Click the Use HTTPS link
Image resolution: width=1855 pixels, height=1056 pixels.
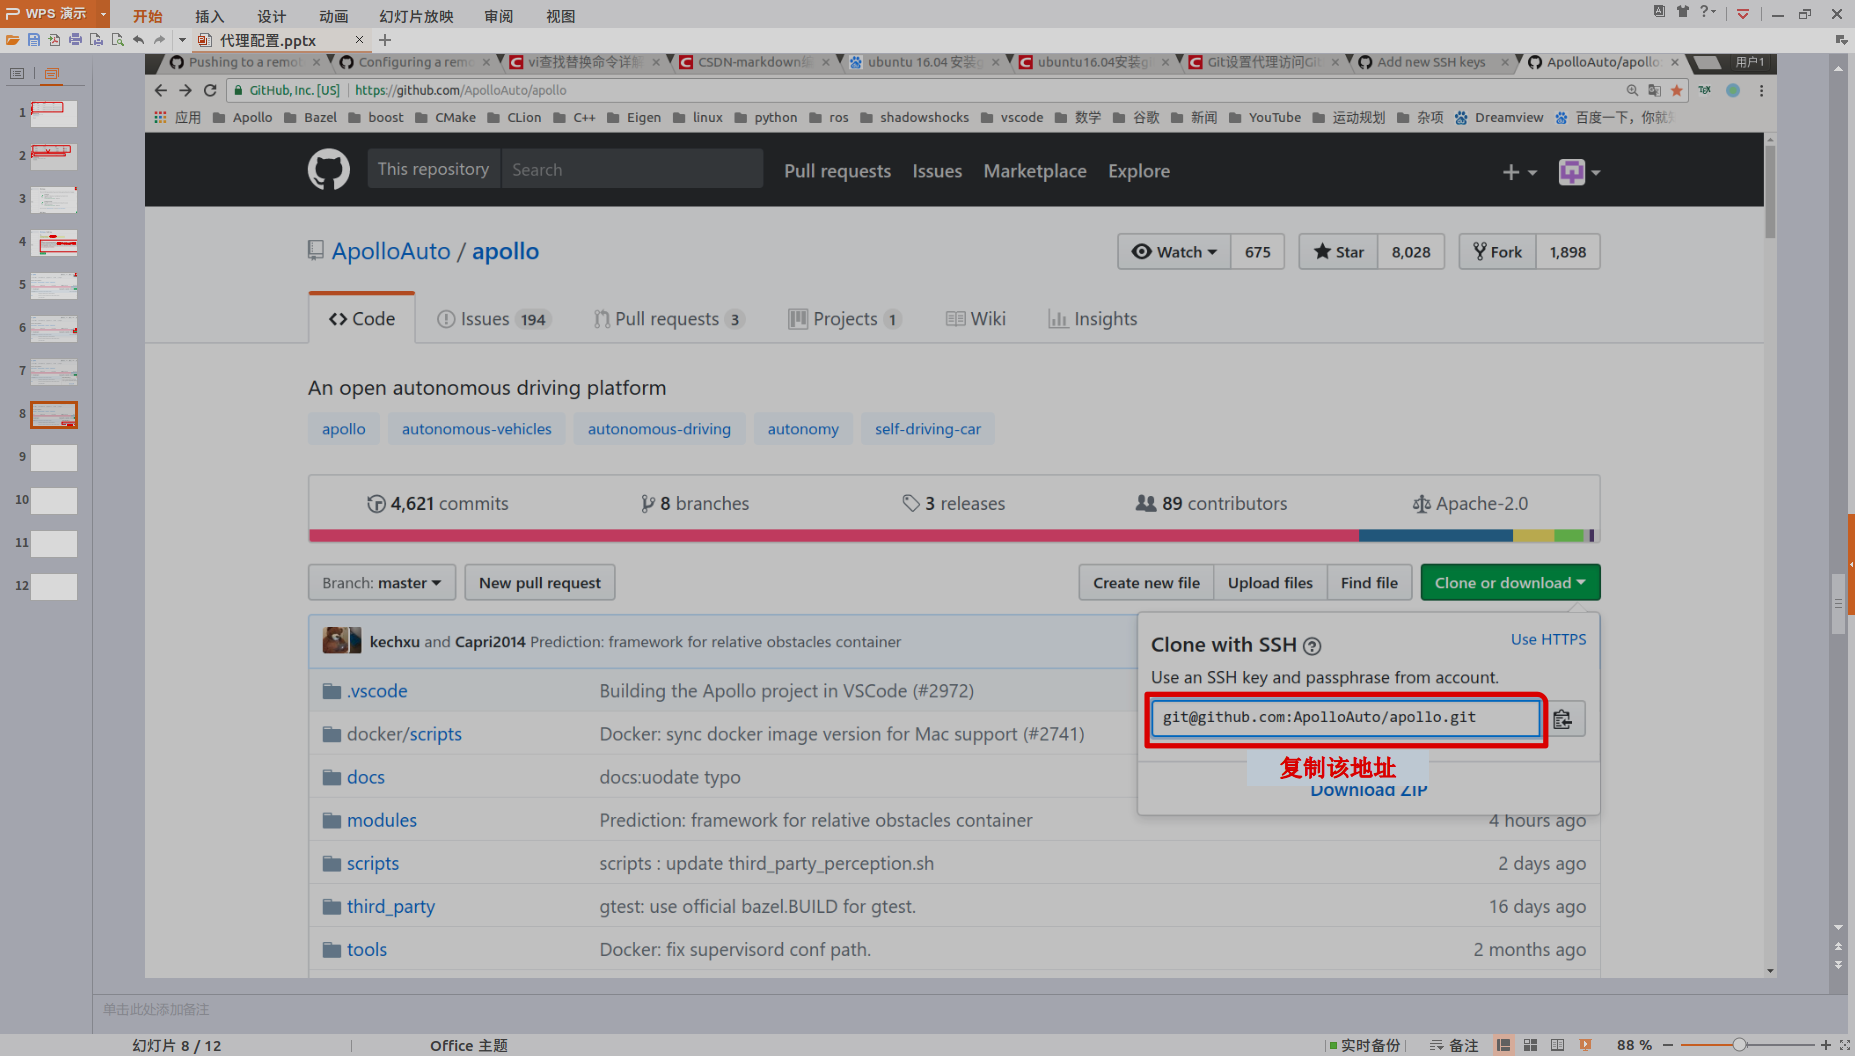1548,640
